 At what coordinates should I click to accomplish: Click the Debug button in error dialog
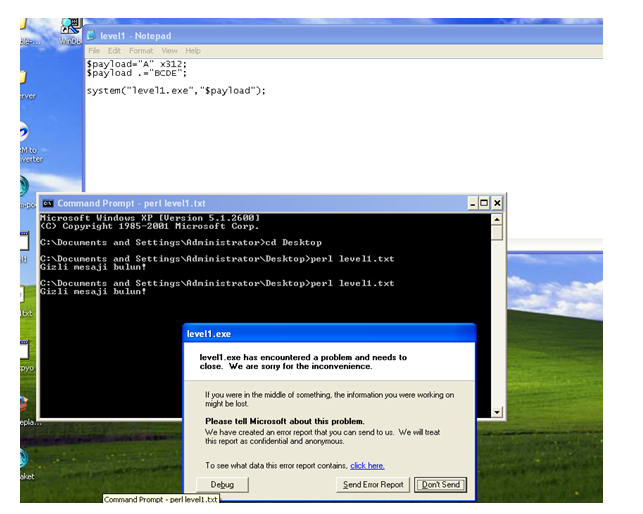[x=222, y=484]
